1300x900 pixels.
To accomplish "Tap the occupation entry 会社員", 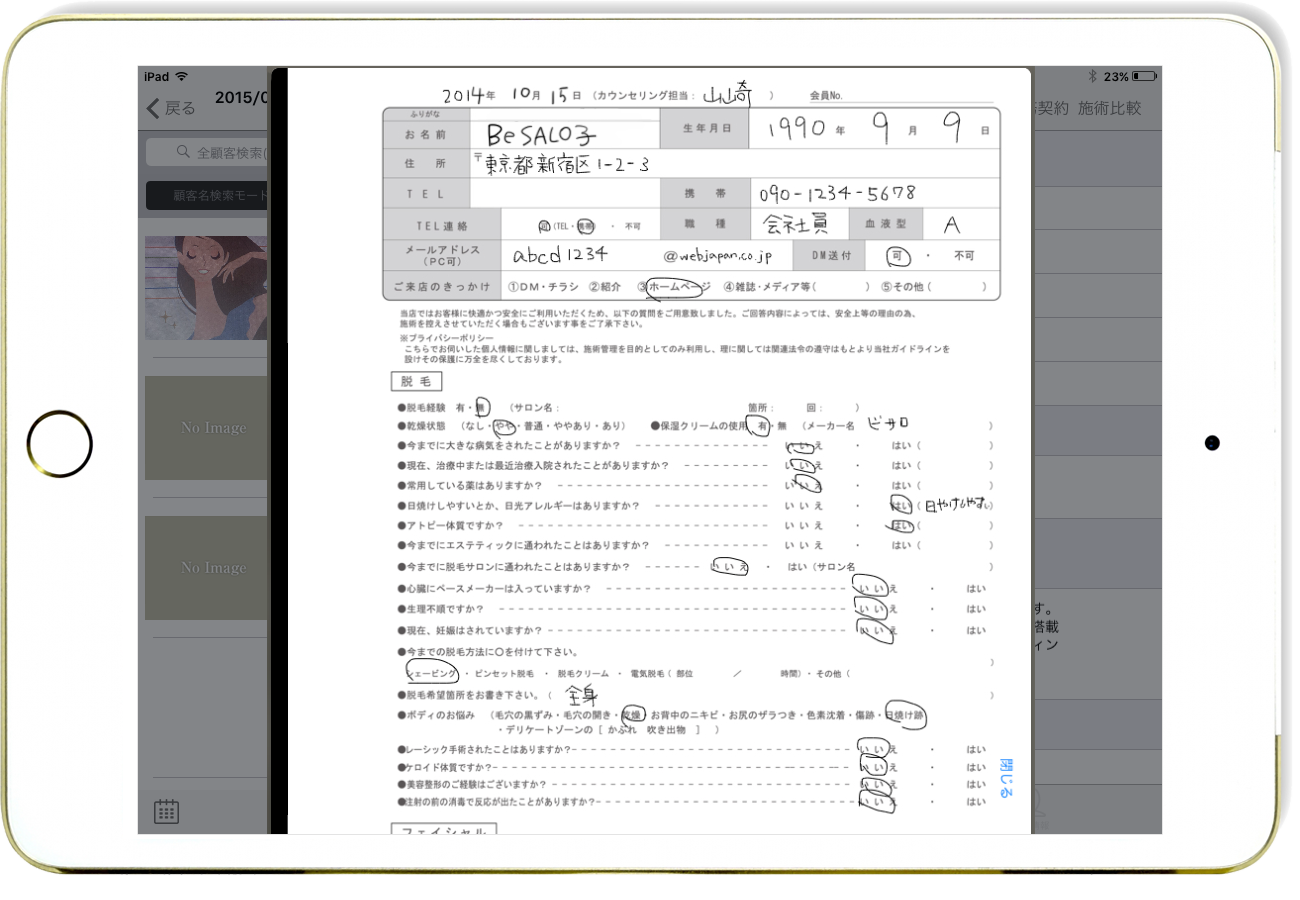I will 796,225.
